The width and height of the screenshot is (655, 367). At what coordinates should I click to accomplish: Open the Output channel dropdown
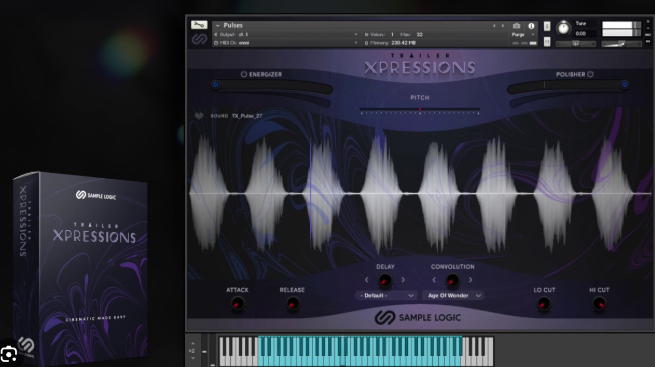pyautogui.click(x=355, y=35)
